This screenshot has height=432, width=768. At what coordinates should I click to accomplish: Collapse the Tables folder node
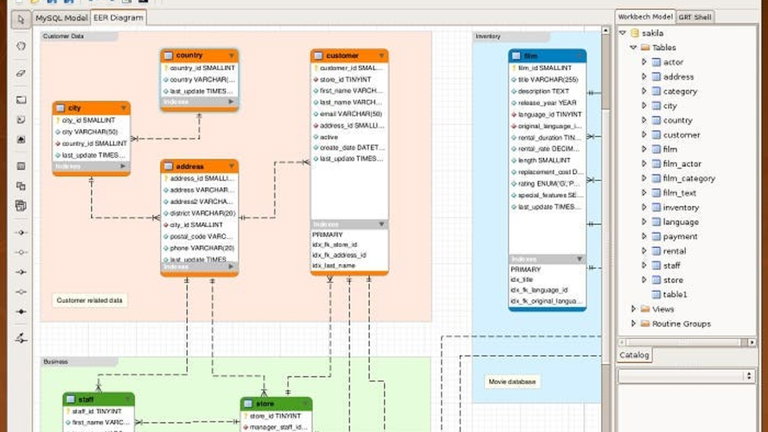pyautogui.click(x=633, y=48)
